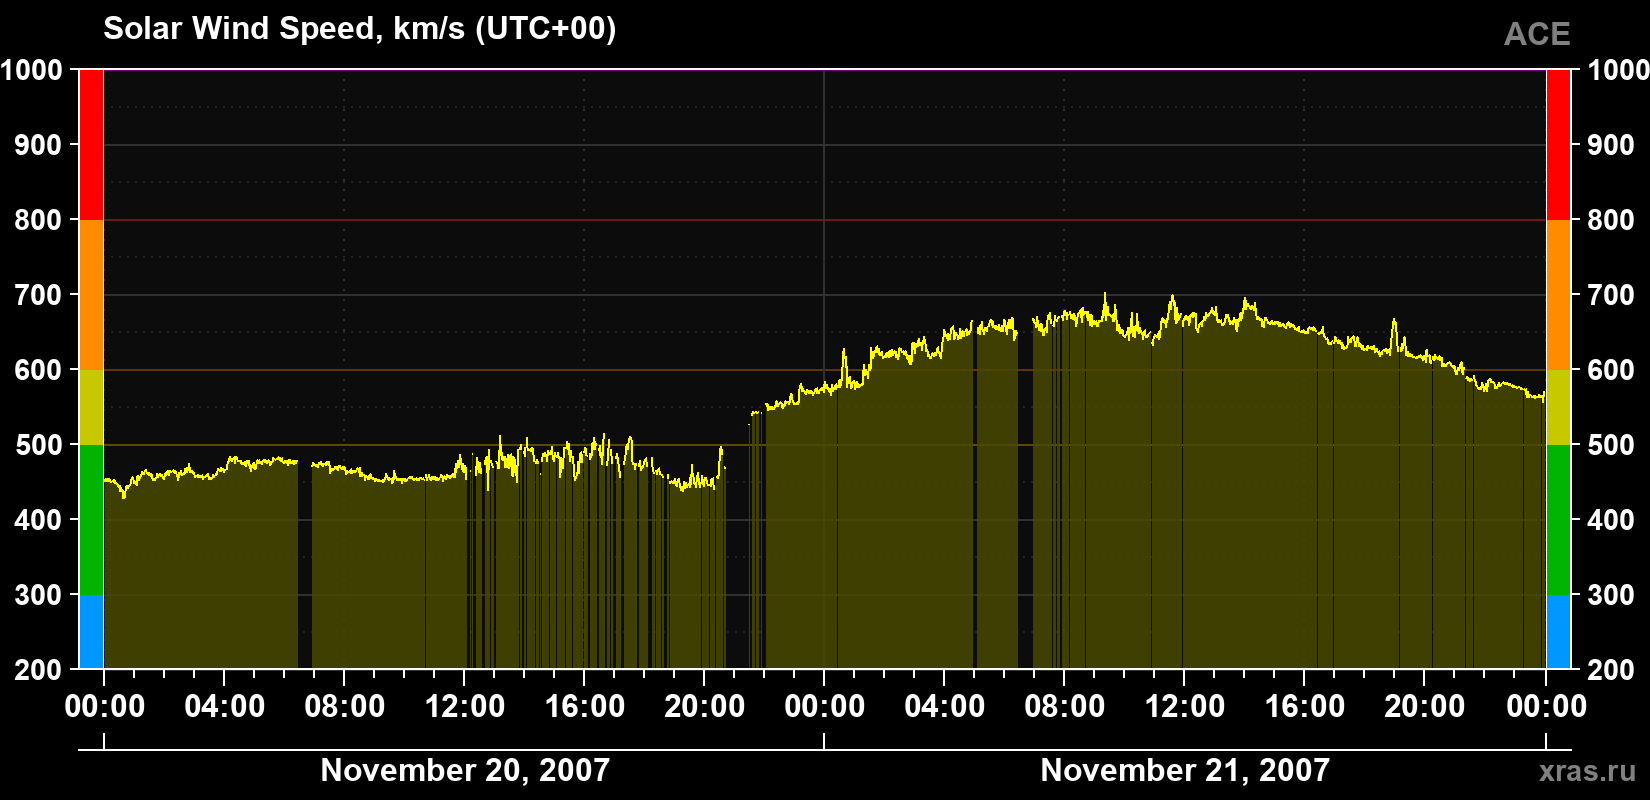
Task: Click the left-axis '500' speed label
Action: 39,445
